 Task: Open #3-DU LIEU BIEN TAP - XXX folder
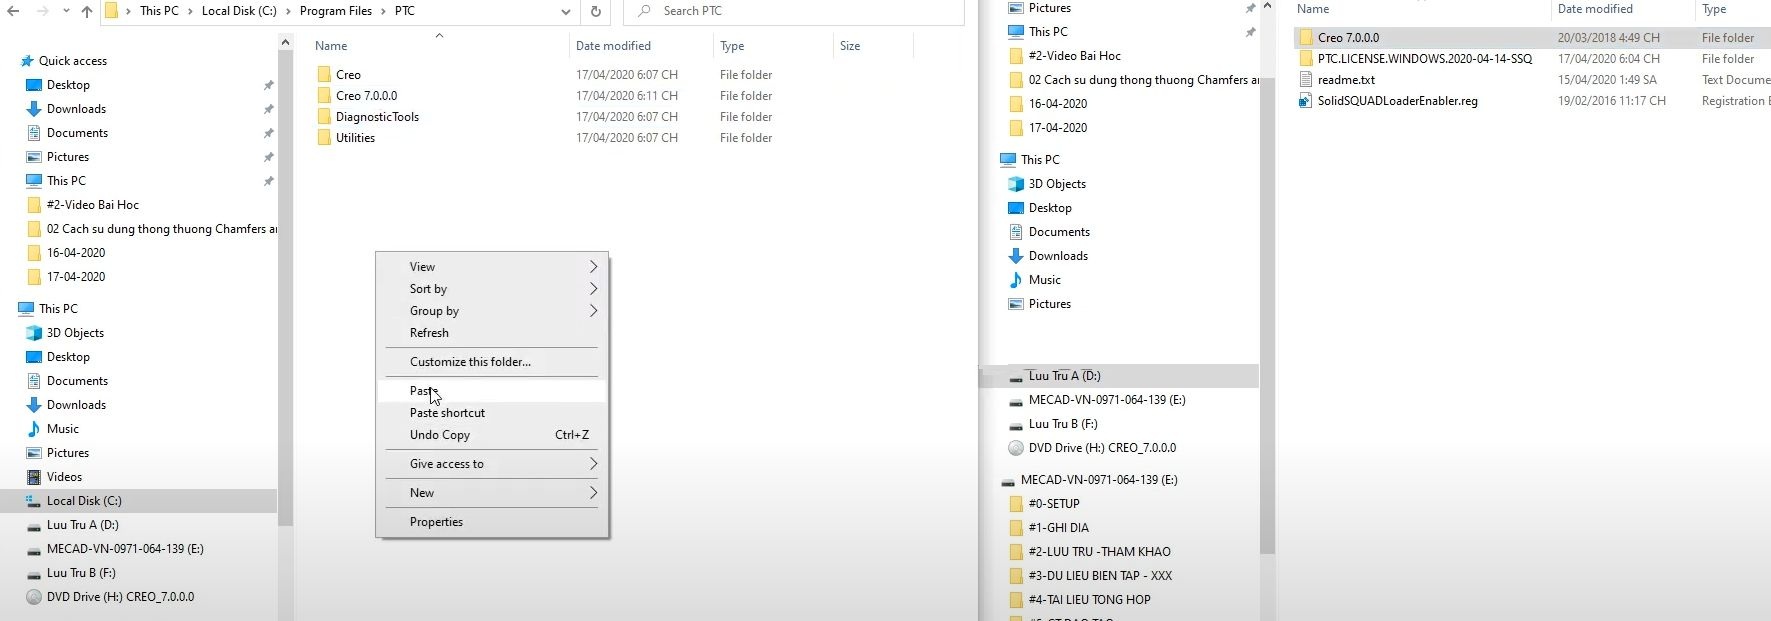coord(1100,576)
